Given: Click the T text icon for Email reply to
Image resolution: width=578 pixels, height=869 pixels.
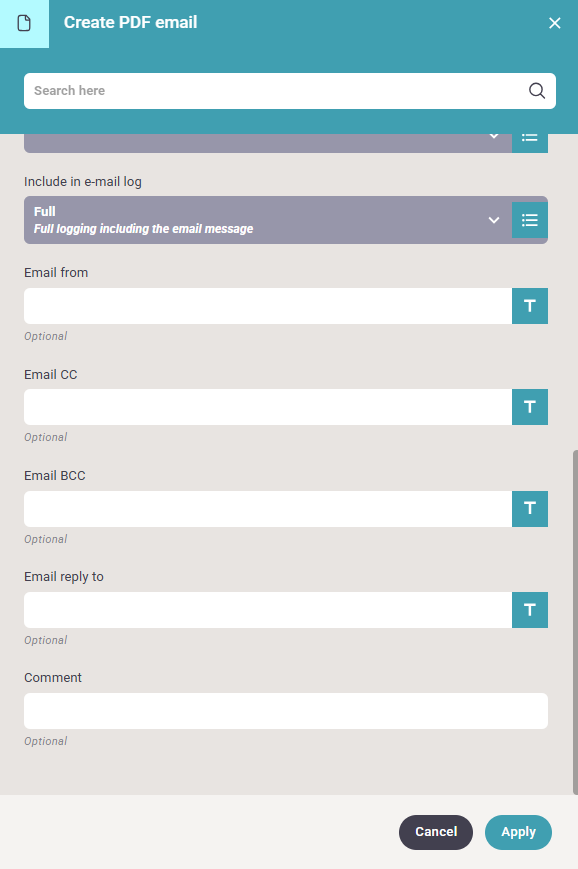Looking at the screenshot, I should [530, 610].
